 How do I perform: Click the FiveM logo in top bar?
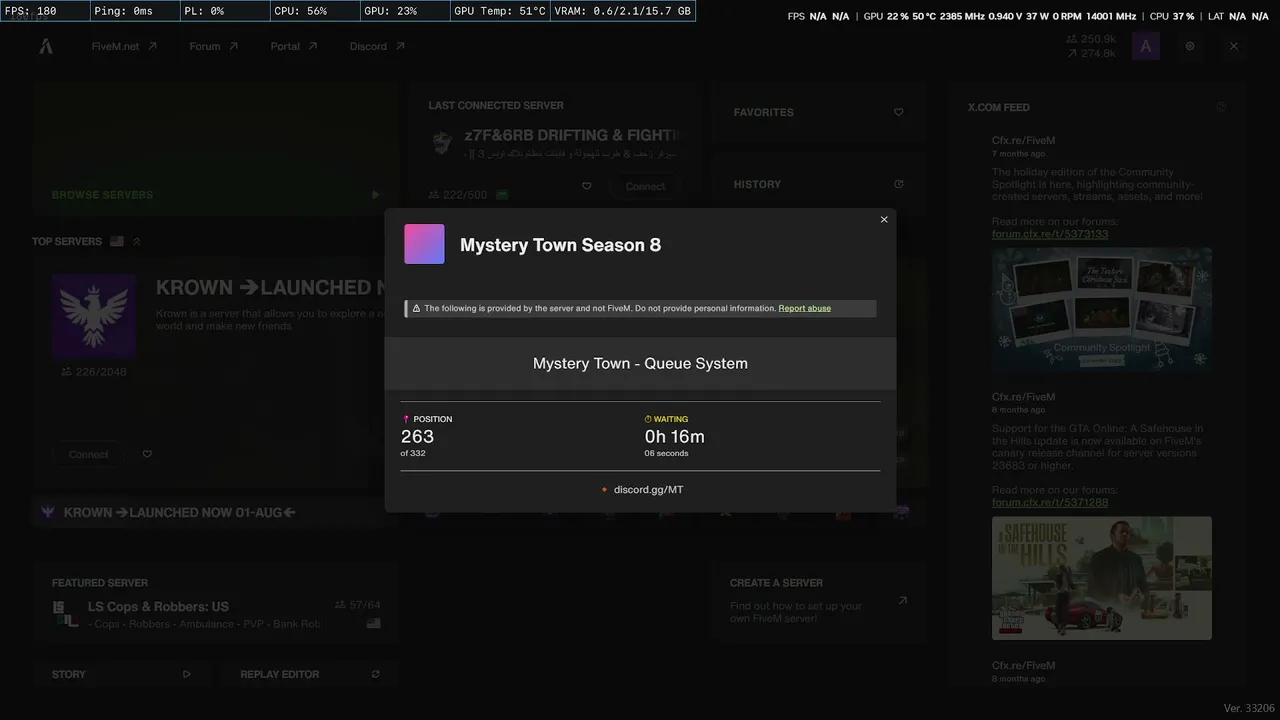tap(46, 46)
